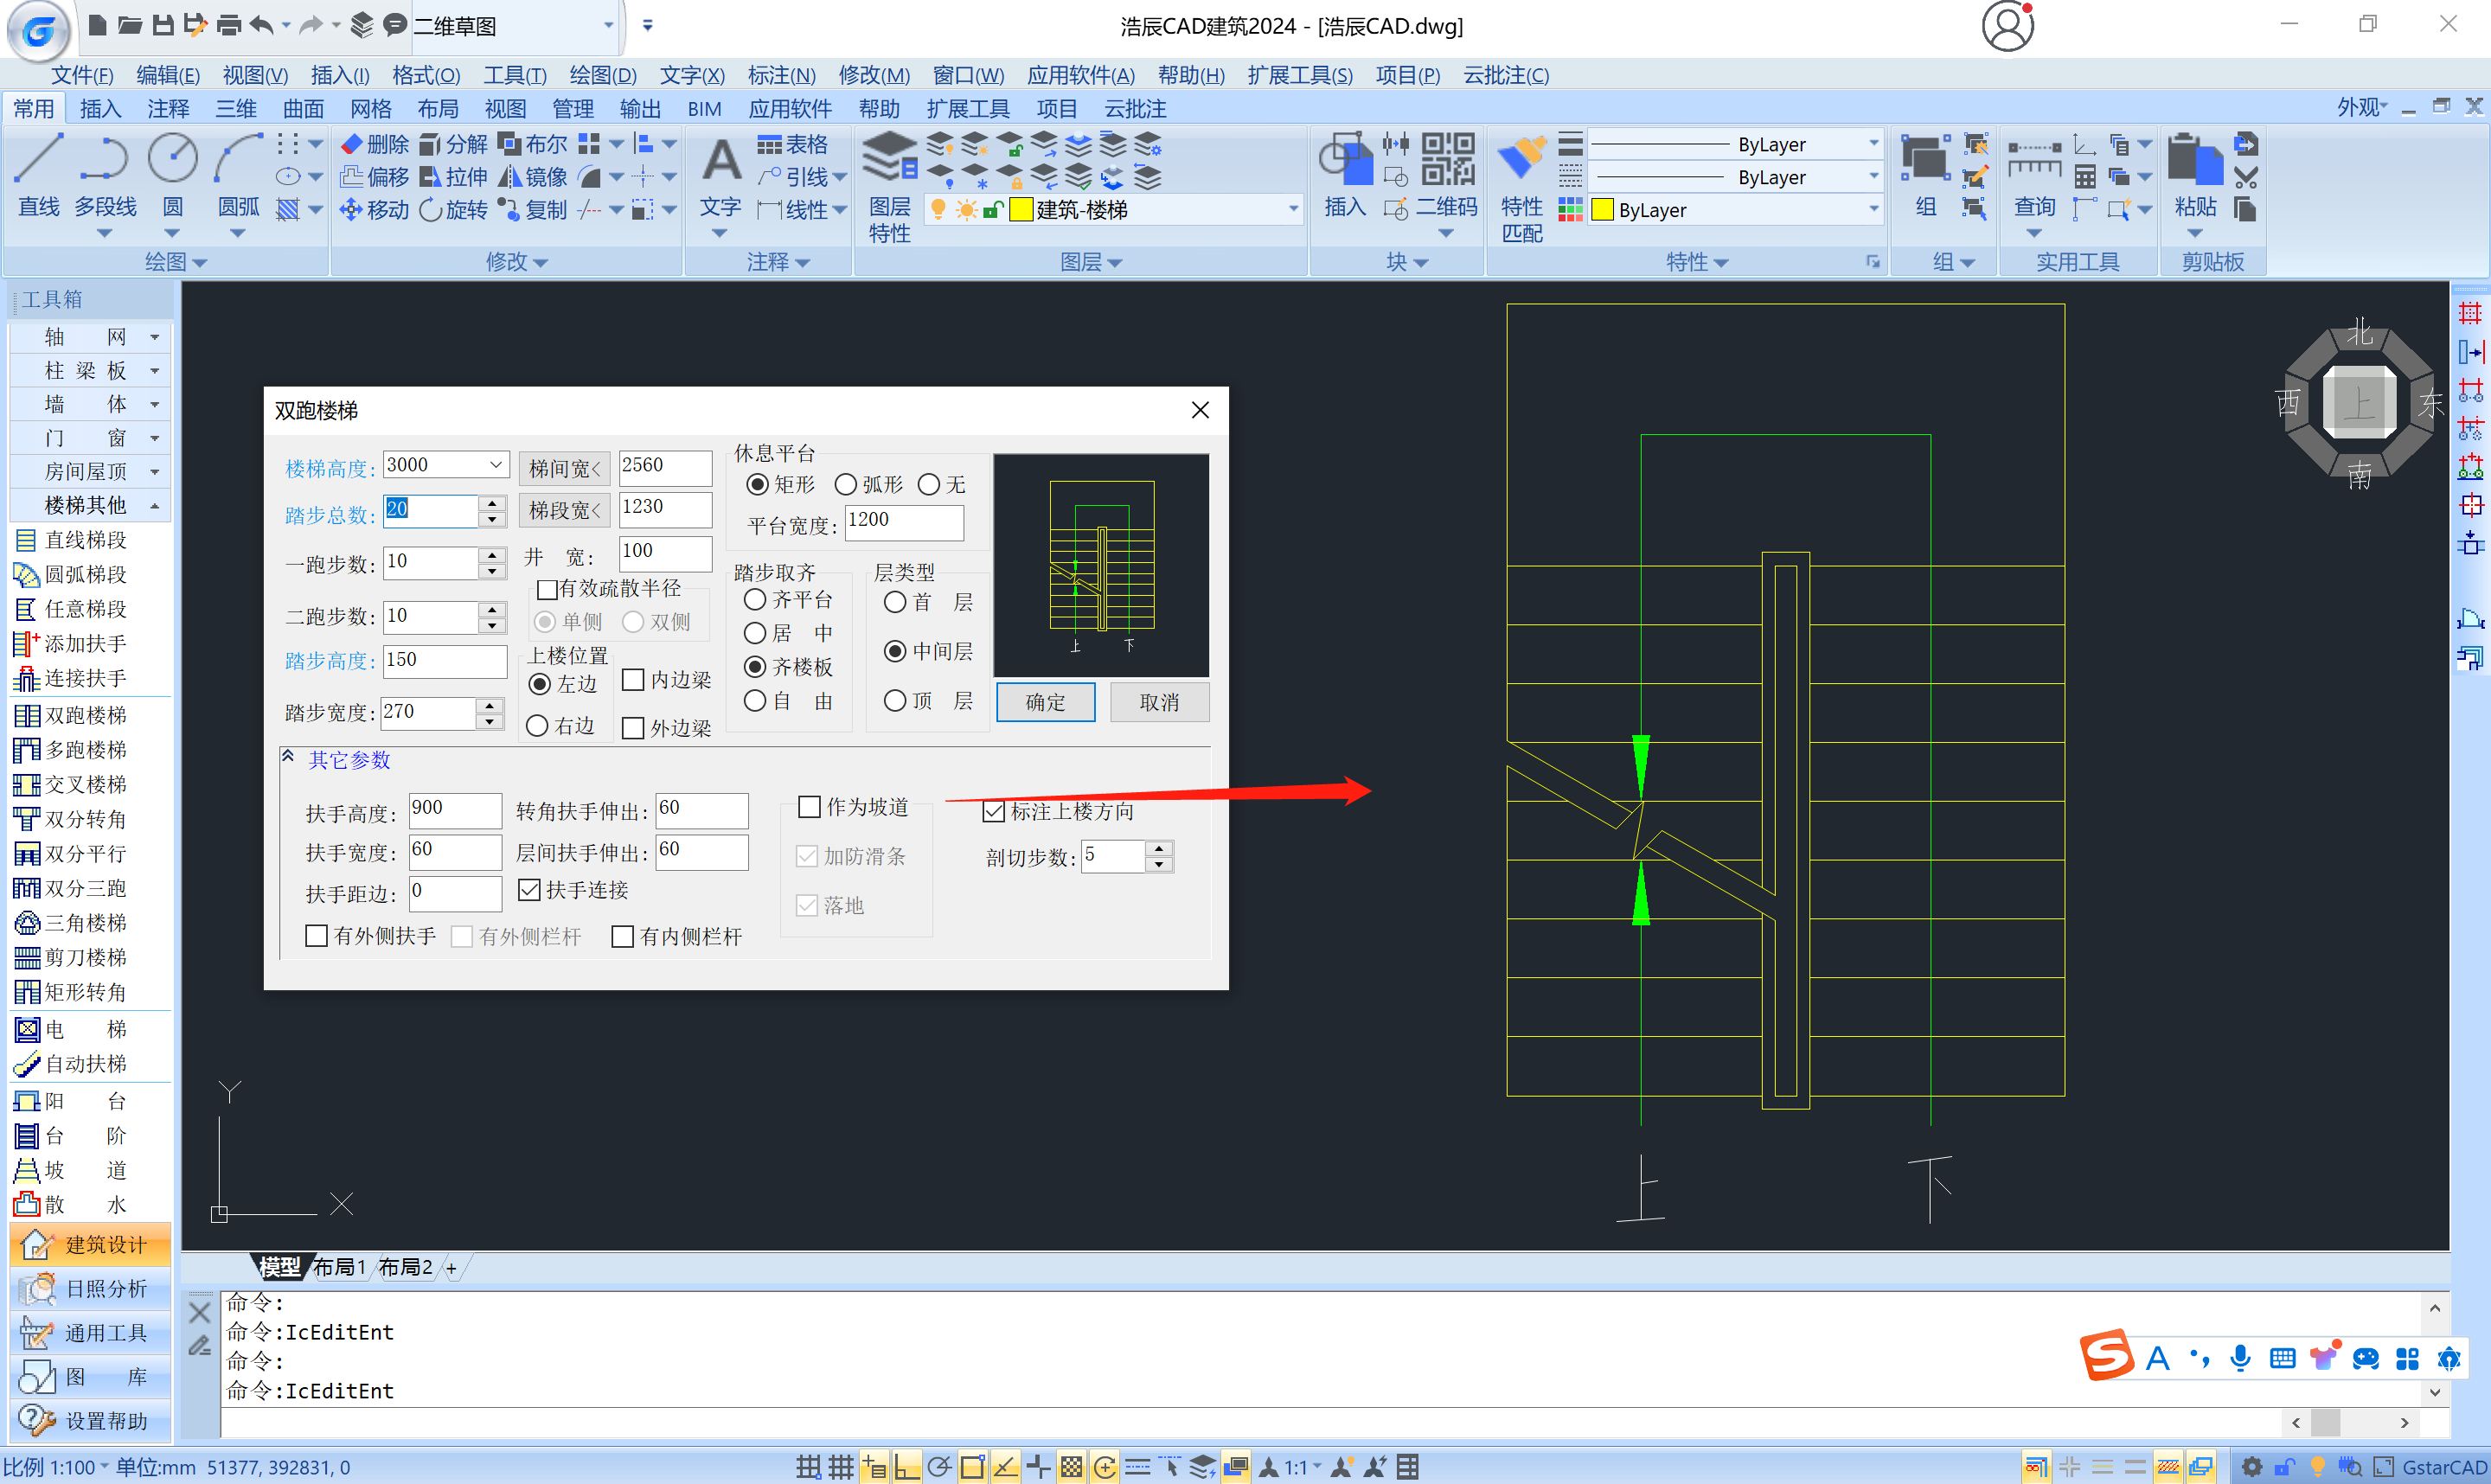
Task: Click the yellow ByLayer color swatch
Action: click(1602, 210)
